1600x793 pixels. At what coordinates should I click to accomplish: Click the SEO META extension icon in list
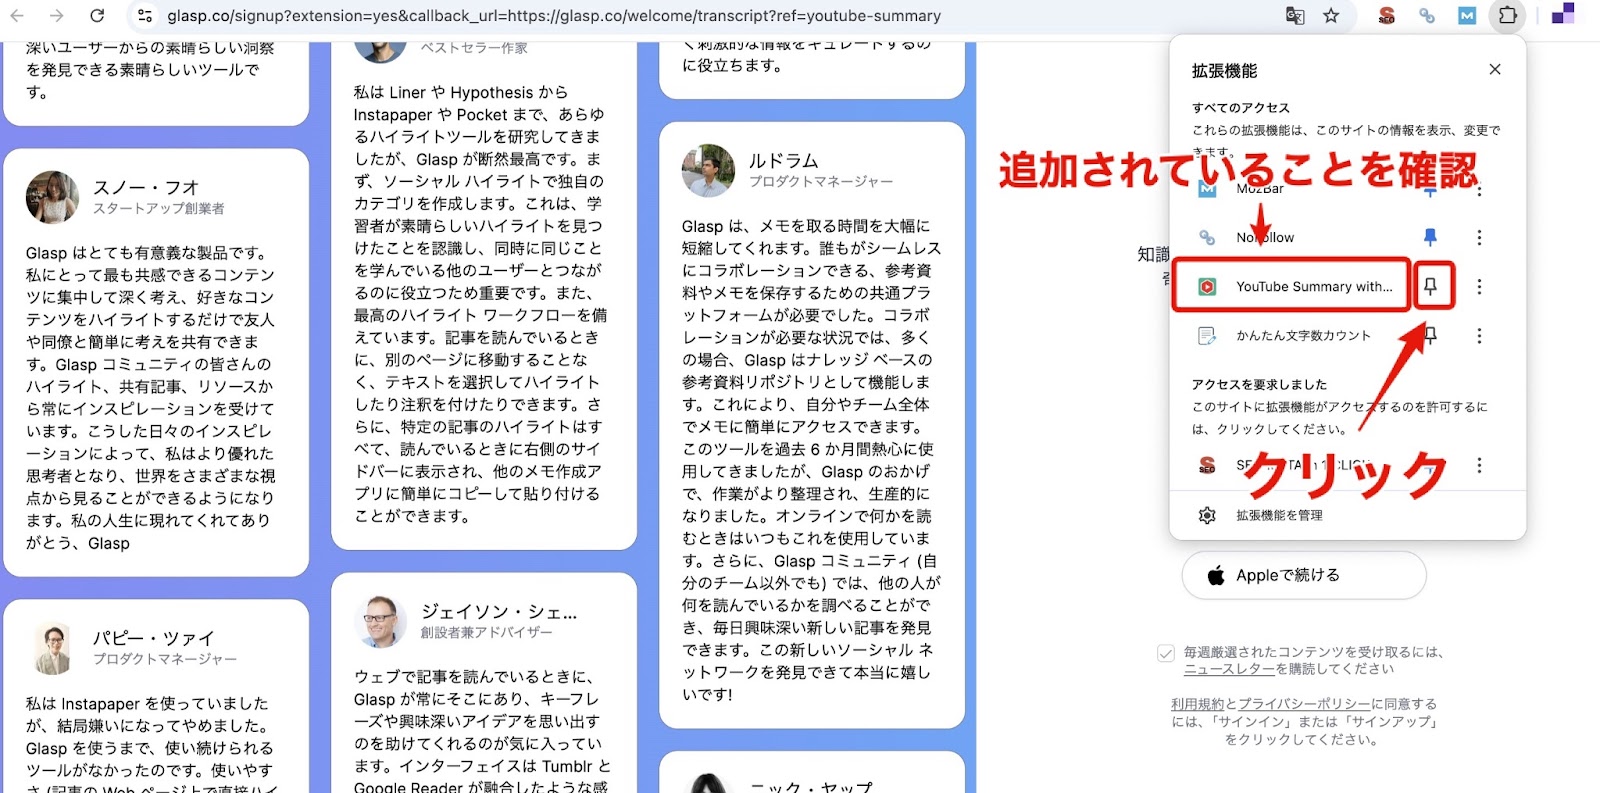pos(1207,465)
